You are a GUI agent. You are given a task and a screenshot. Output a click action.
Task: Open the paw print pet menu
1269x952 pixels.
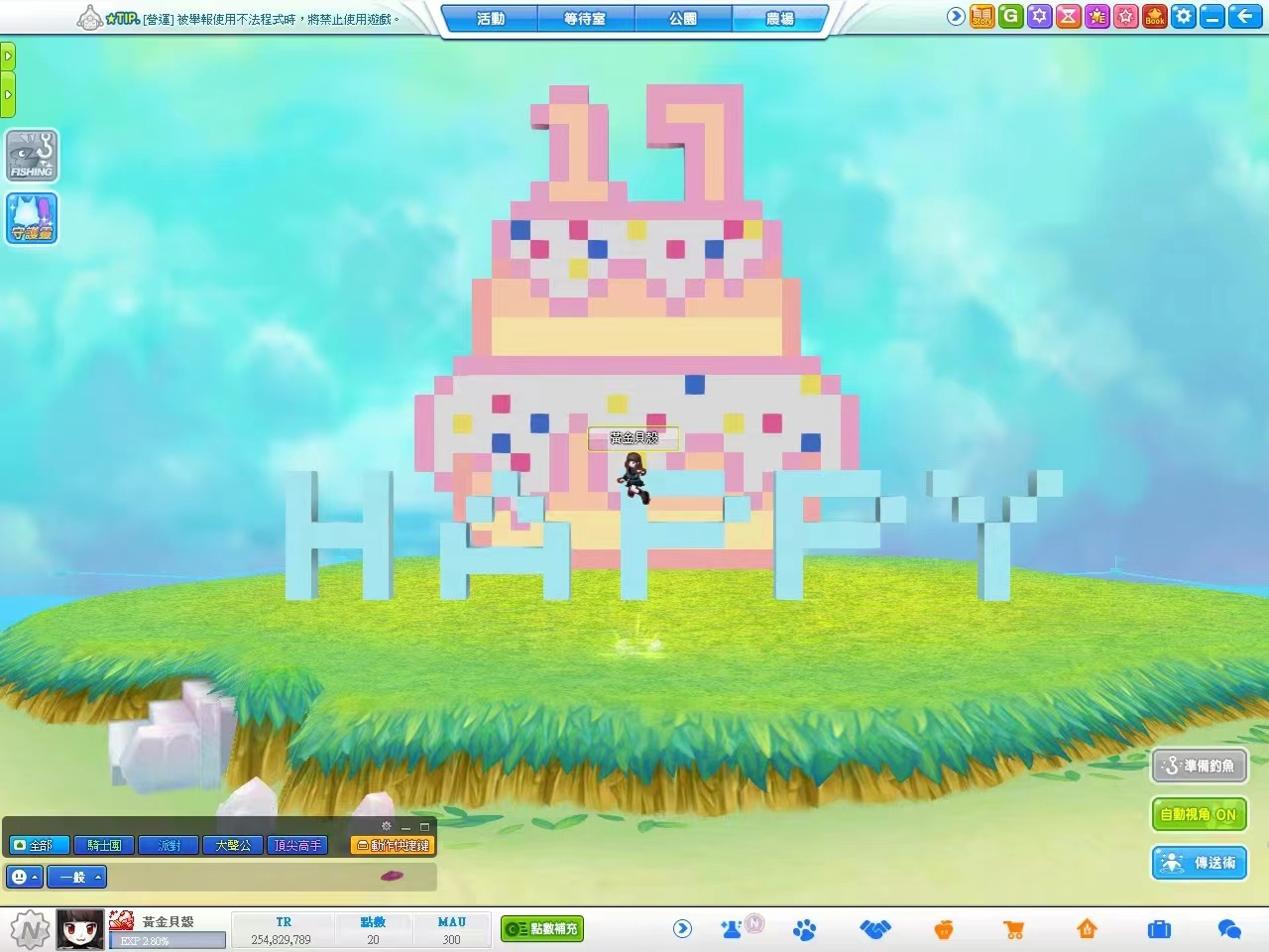[x=804, y=929]
